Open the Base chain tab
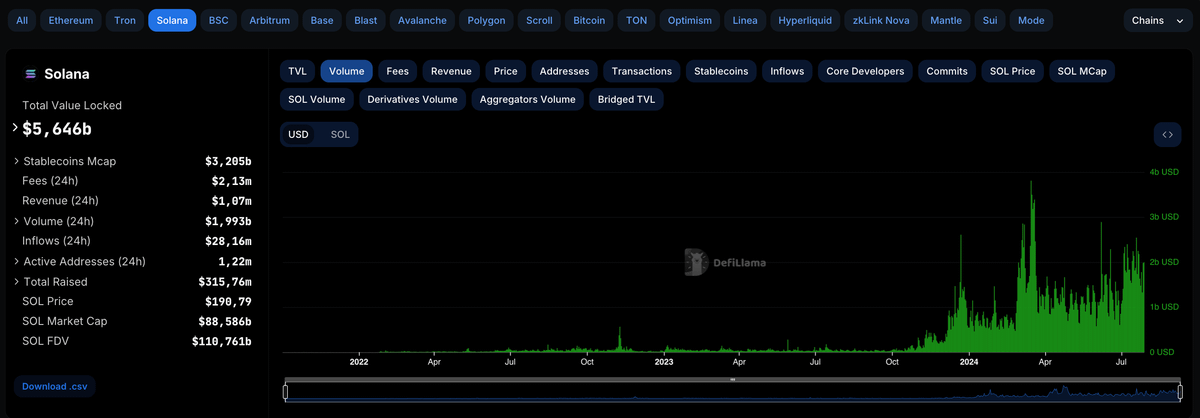Screen dimensions: 1200x418 click(322, 20)
